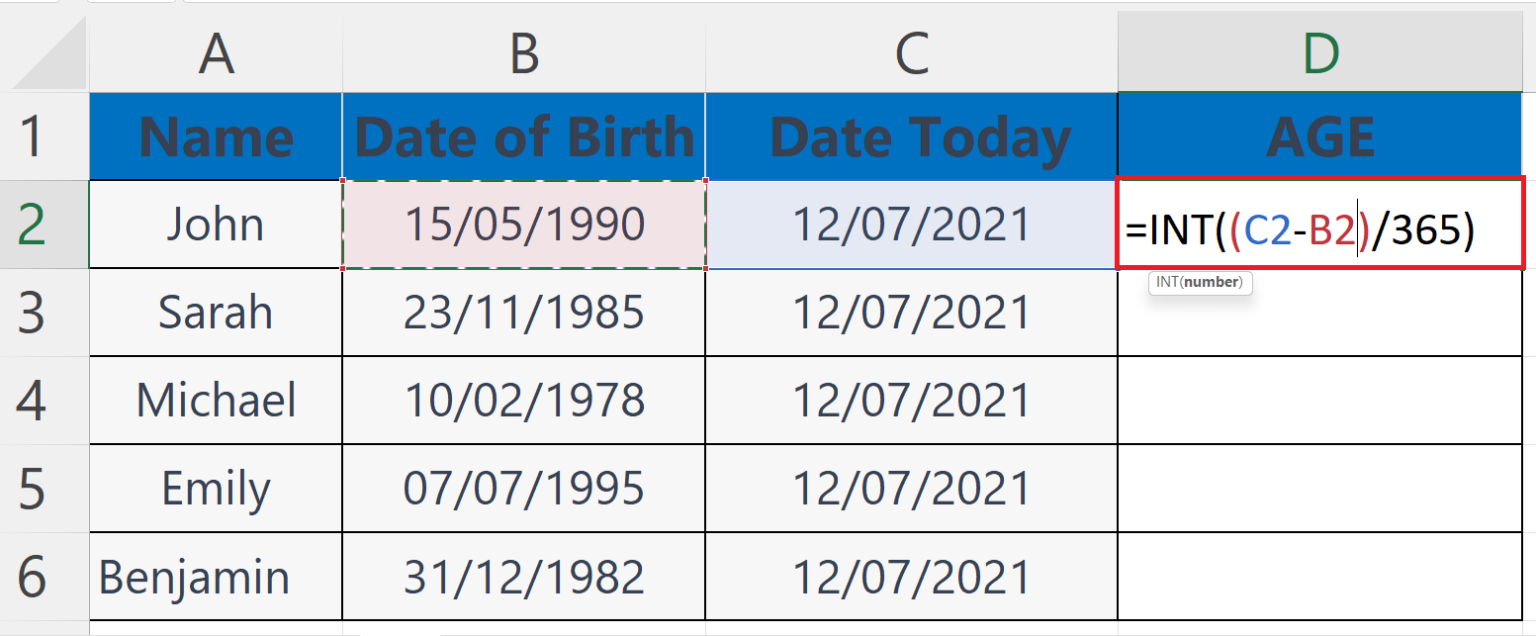Select Emily's name cell
This screenshot has width=1536, height=636.
click(215, 488)
